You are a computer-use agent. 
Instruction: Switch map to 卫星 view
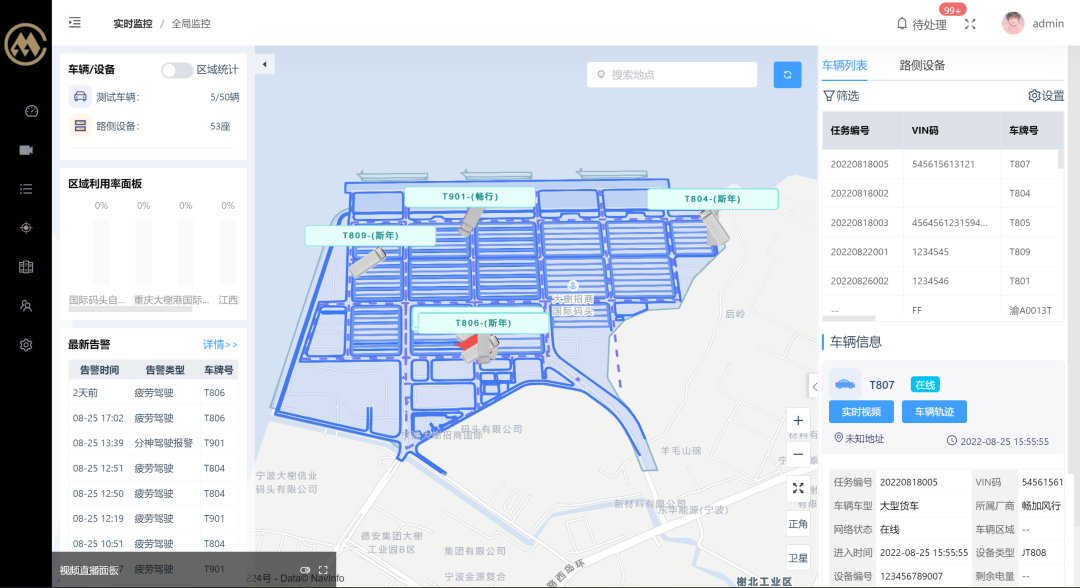798,558
